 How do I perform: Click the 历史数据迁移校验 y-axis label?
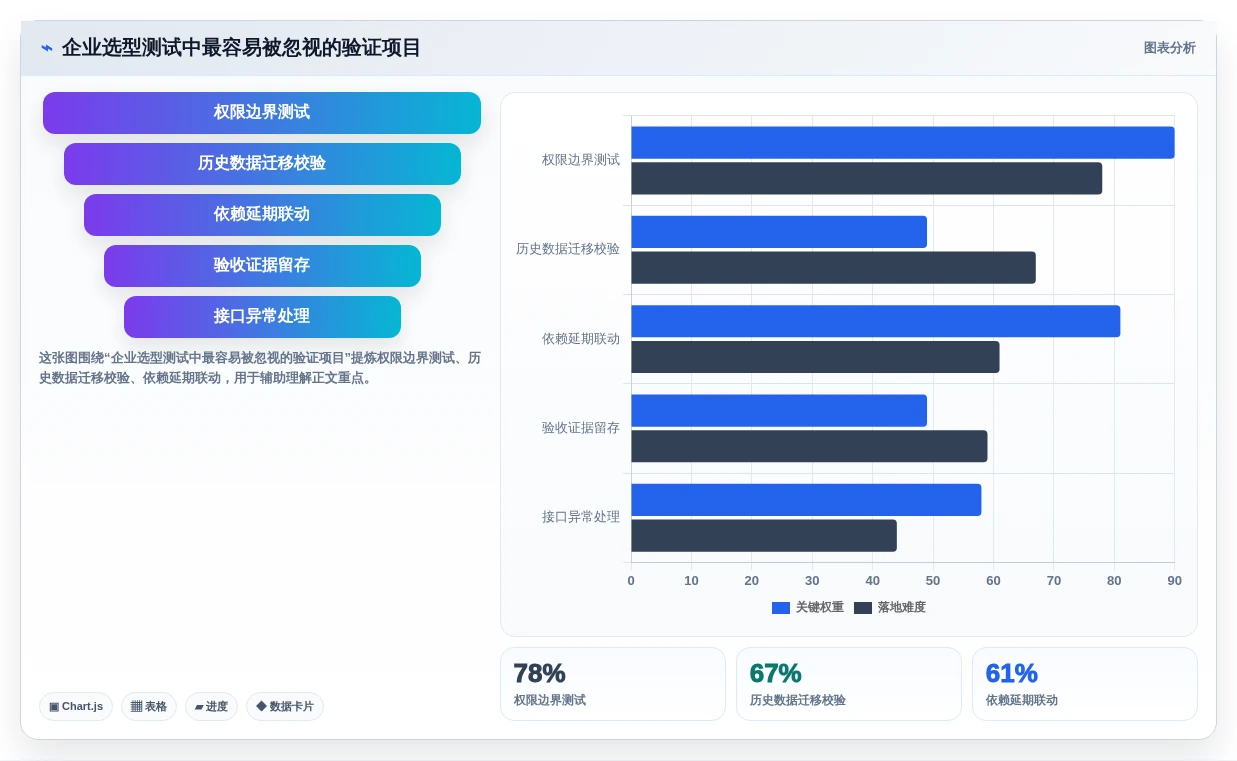568,249
